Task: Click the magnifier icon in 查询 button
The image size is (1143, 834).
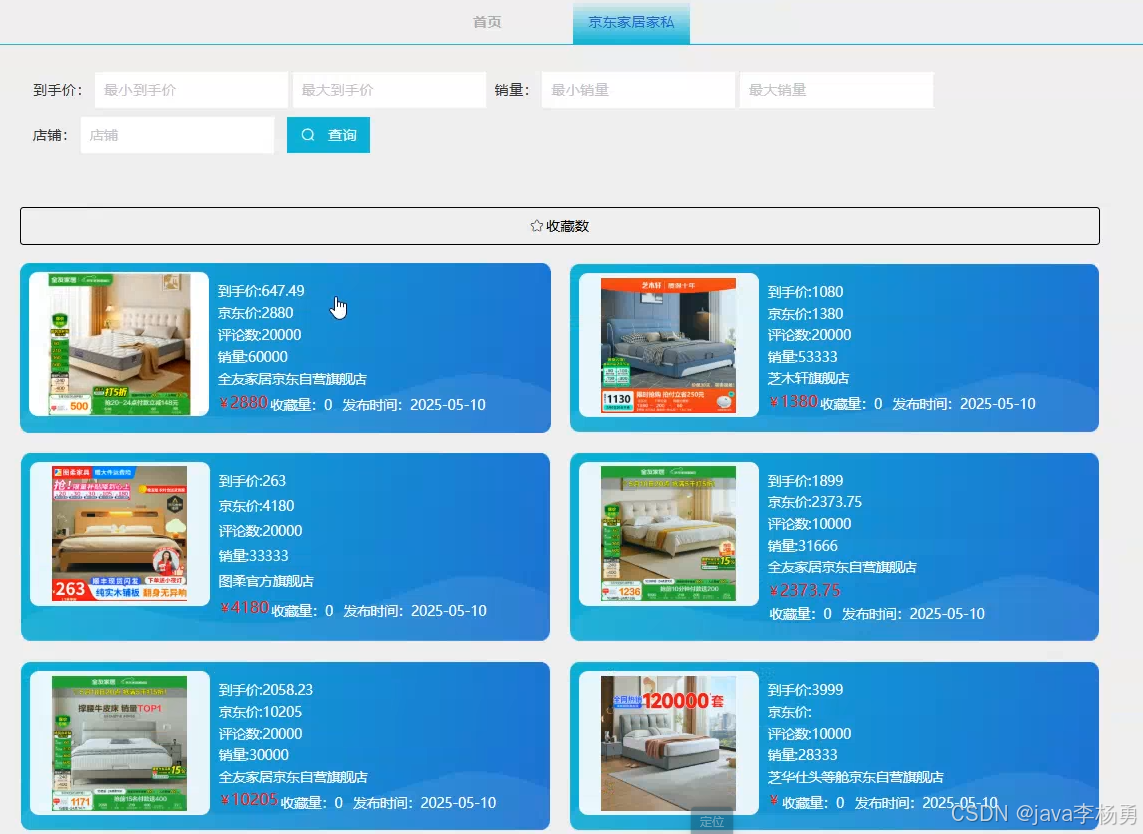Action: (x=308, y=135)
